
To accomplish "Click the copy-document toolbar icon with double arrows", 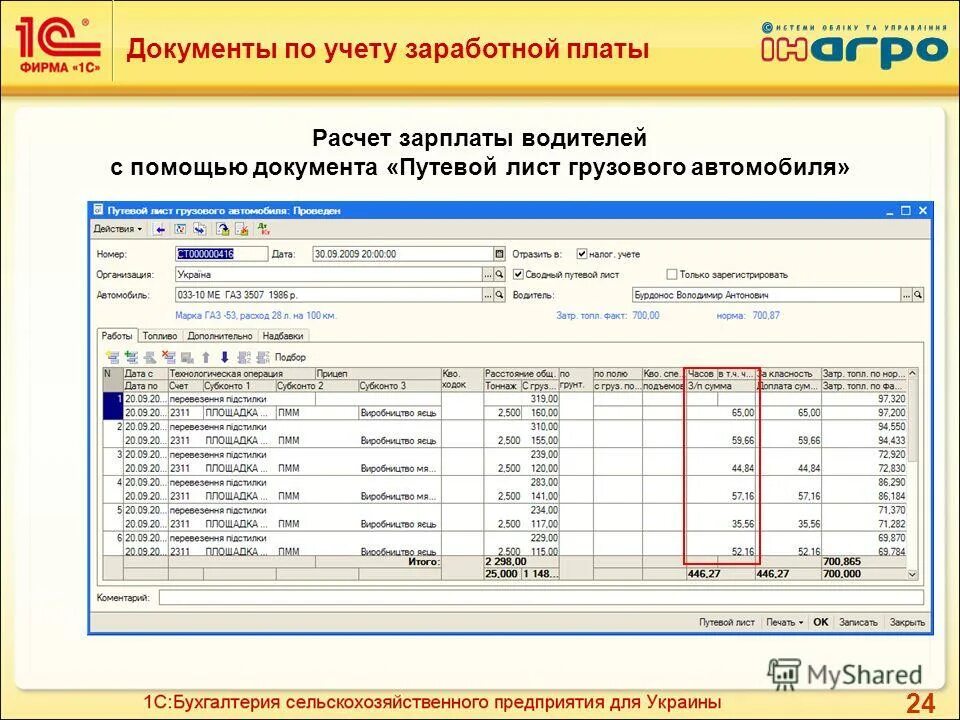I will coord(200,230).
